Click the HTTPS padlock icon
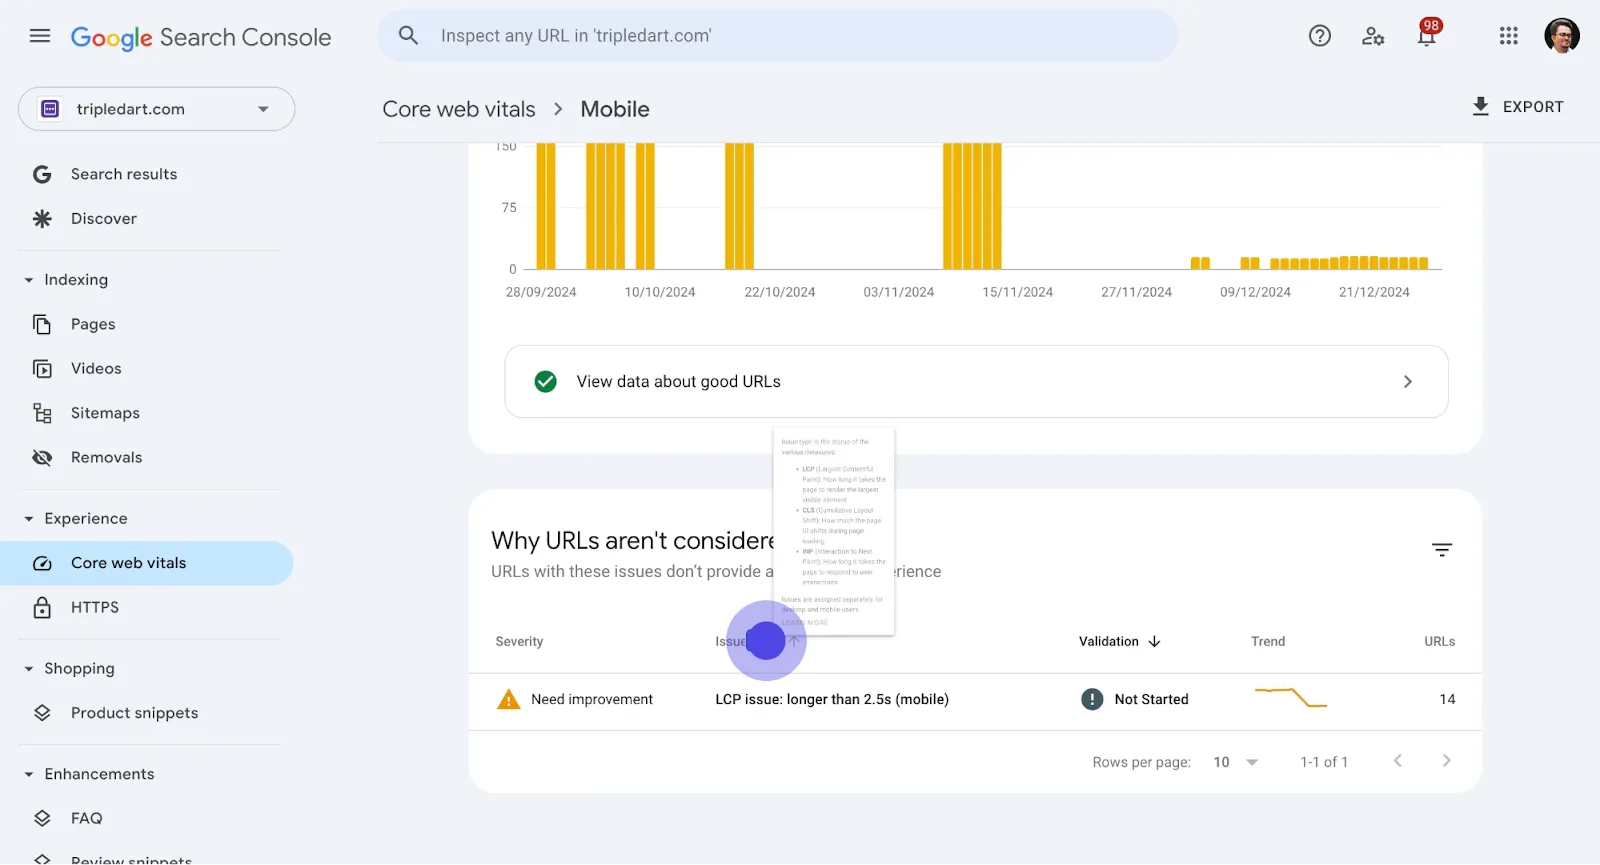The image size is (1600, 865). point(42,608)
